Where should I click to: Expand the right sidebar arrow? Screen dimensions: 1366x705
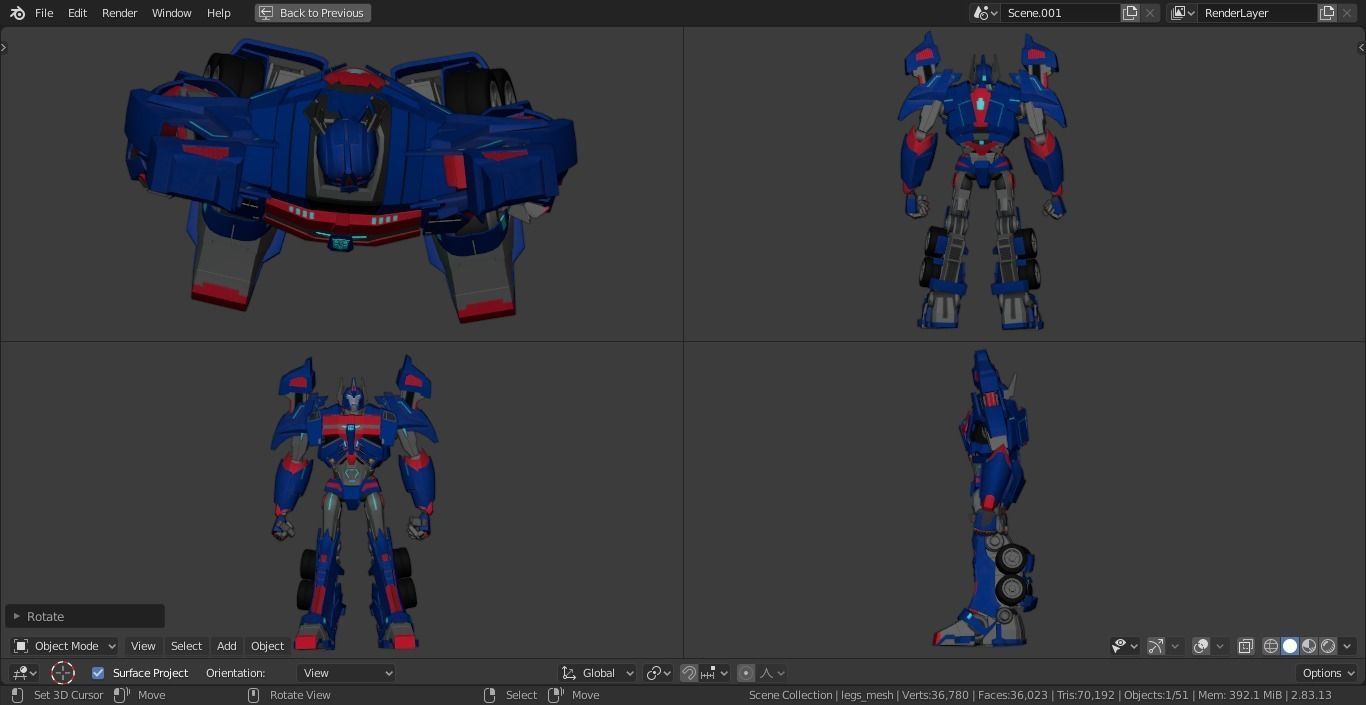click(x=1361, y=47)
